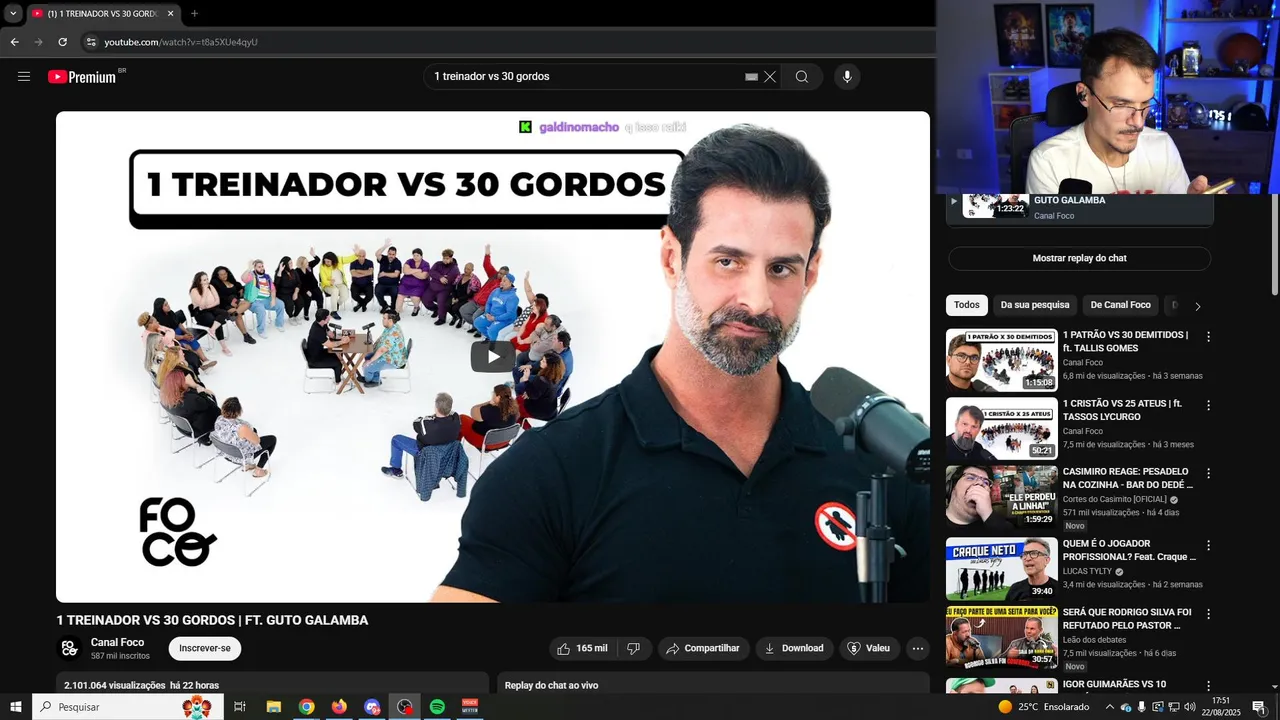Open the Canal Foco channel name link
This screenshot has width=1280, height=720.
[x=117, y=642]
